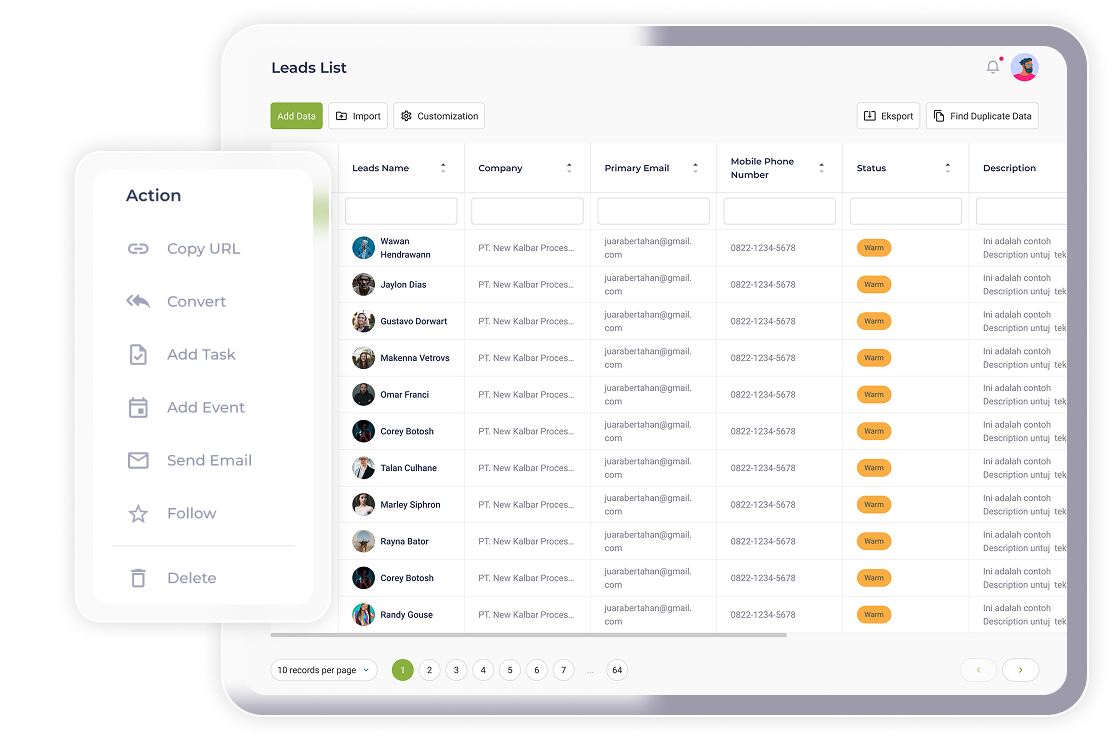Image resolution: width=1113 pixels, height=741 pixels.
Task: Click the Send Email envelope icon
Action: 138,461
